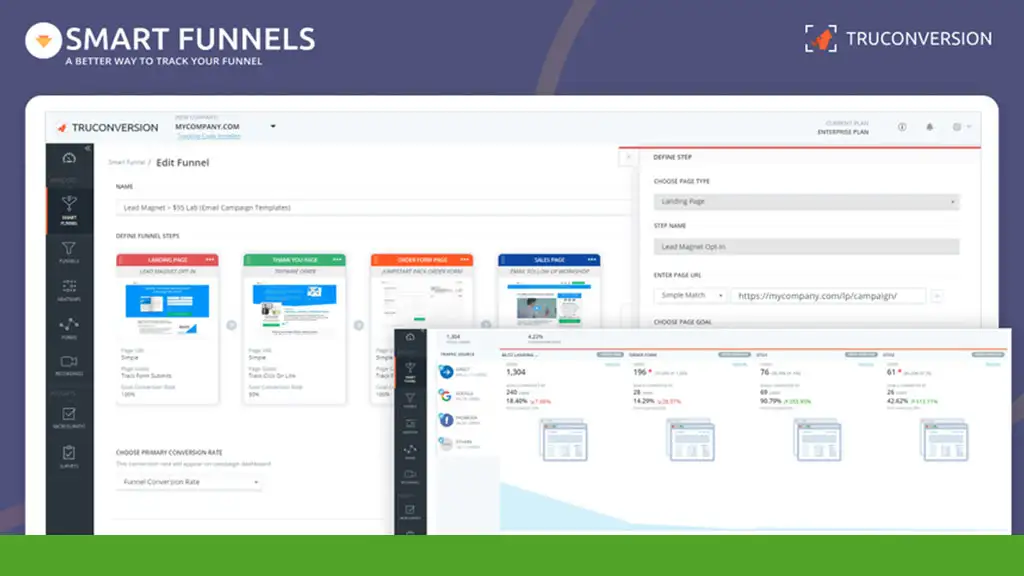Click the ENTERPRISE PLAN label
Screen dimensions: 1024x576
pos(843,132)
